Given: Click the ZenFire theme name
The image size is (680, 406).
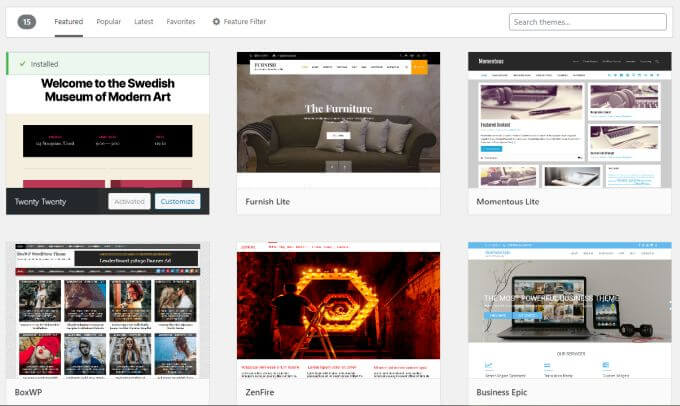Looking at the screenshot, I should (260, 392).
